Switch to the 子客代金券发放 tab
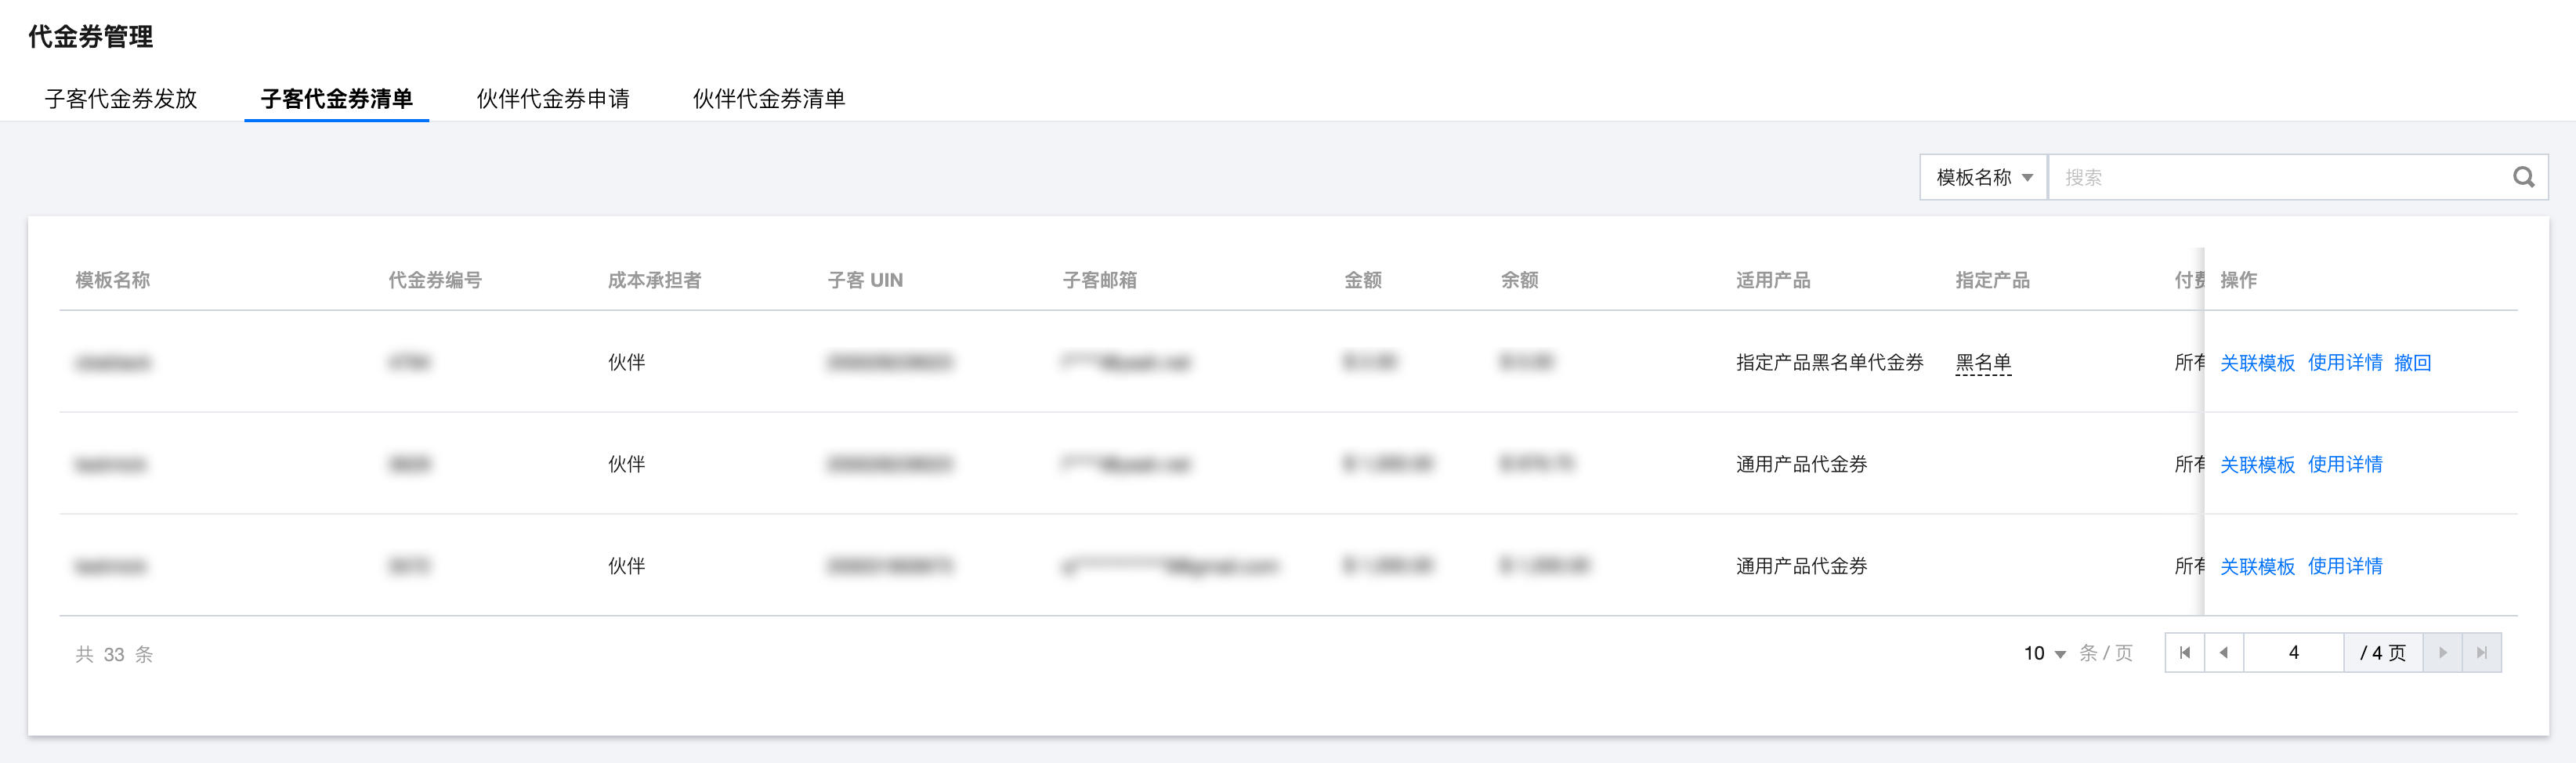The image size is (2576, 763). [121, 98]
